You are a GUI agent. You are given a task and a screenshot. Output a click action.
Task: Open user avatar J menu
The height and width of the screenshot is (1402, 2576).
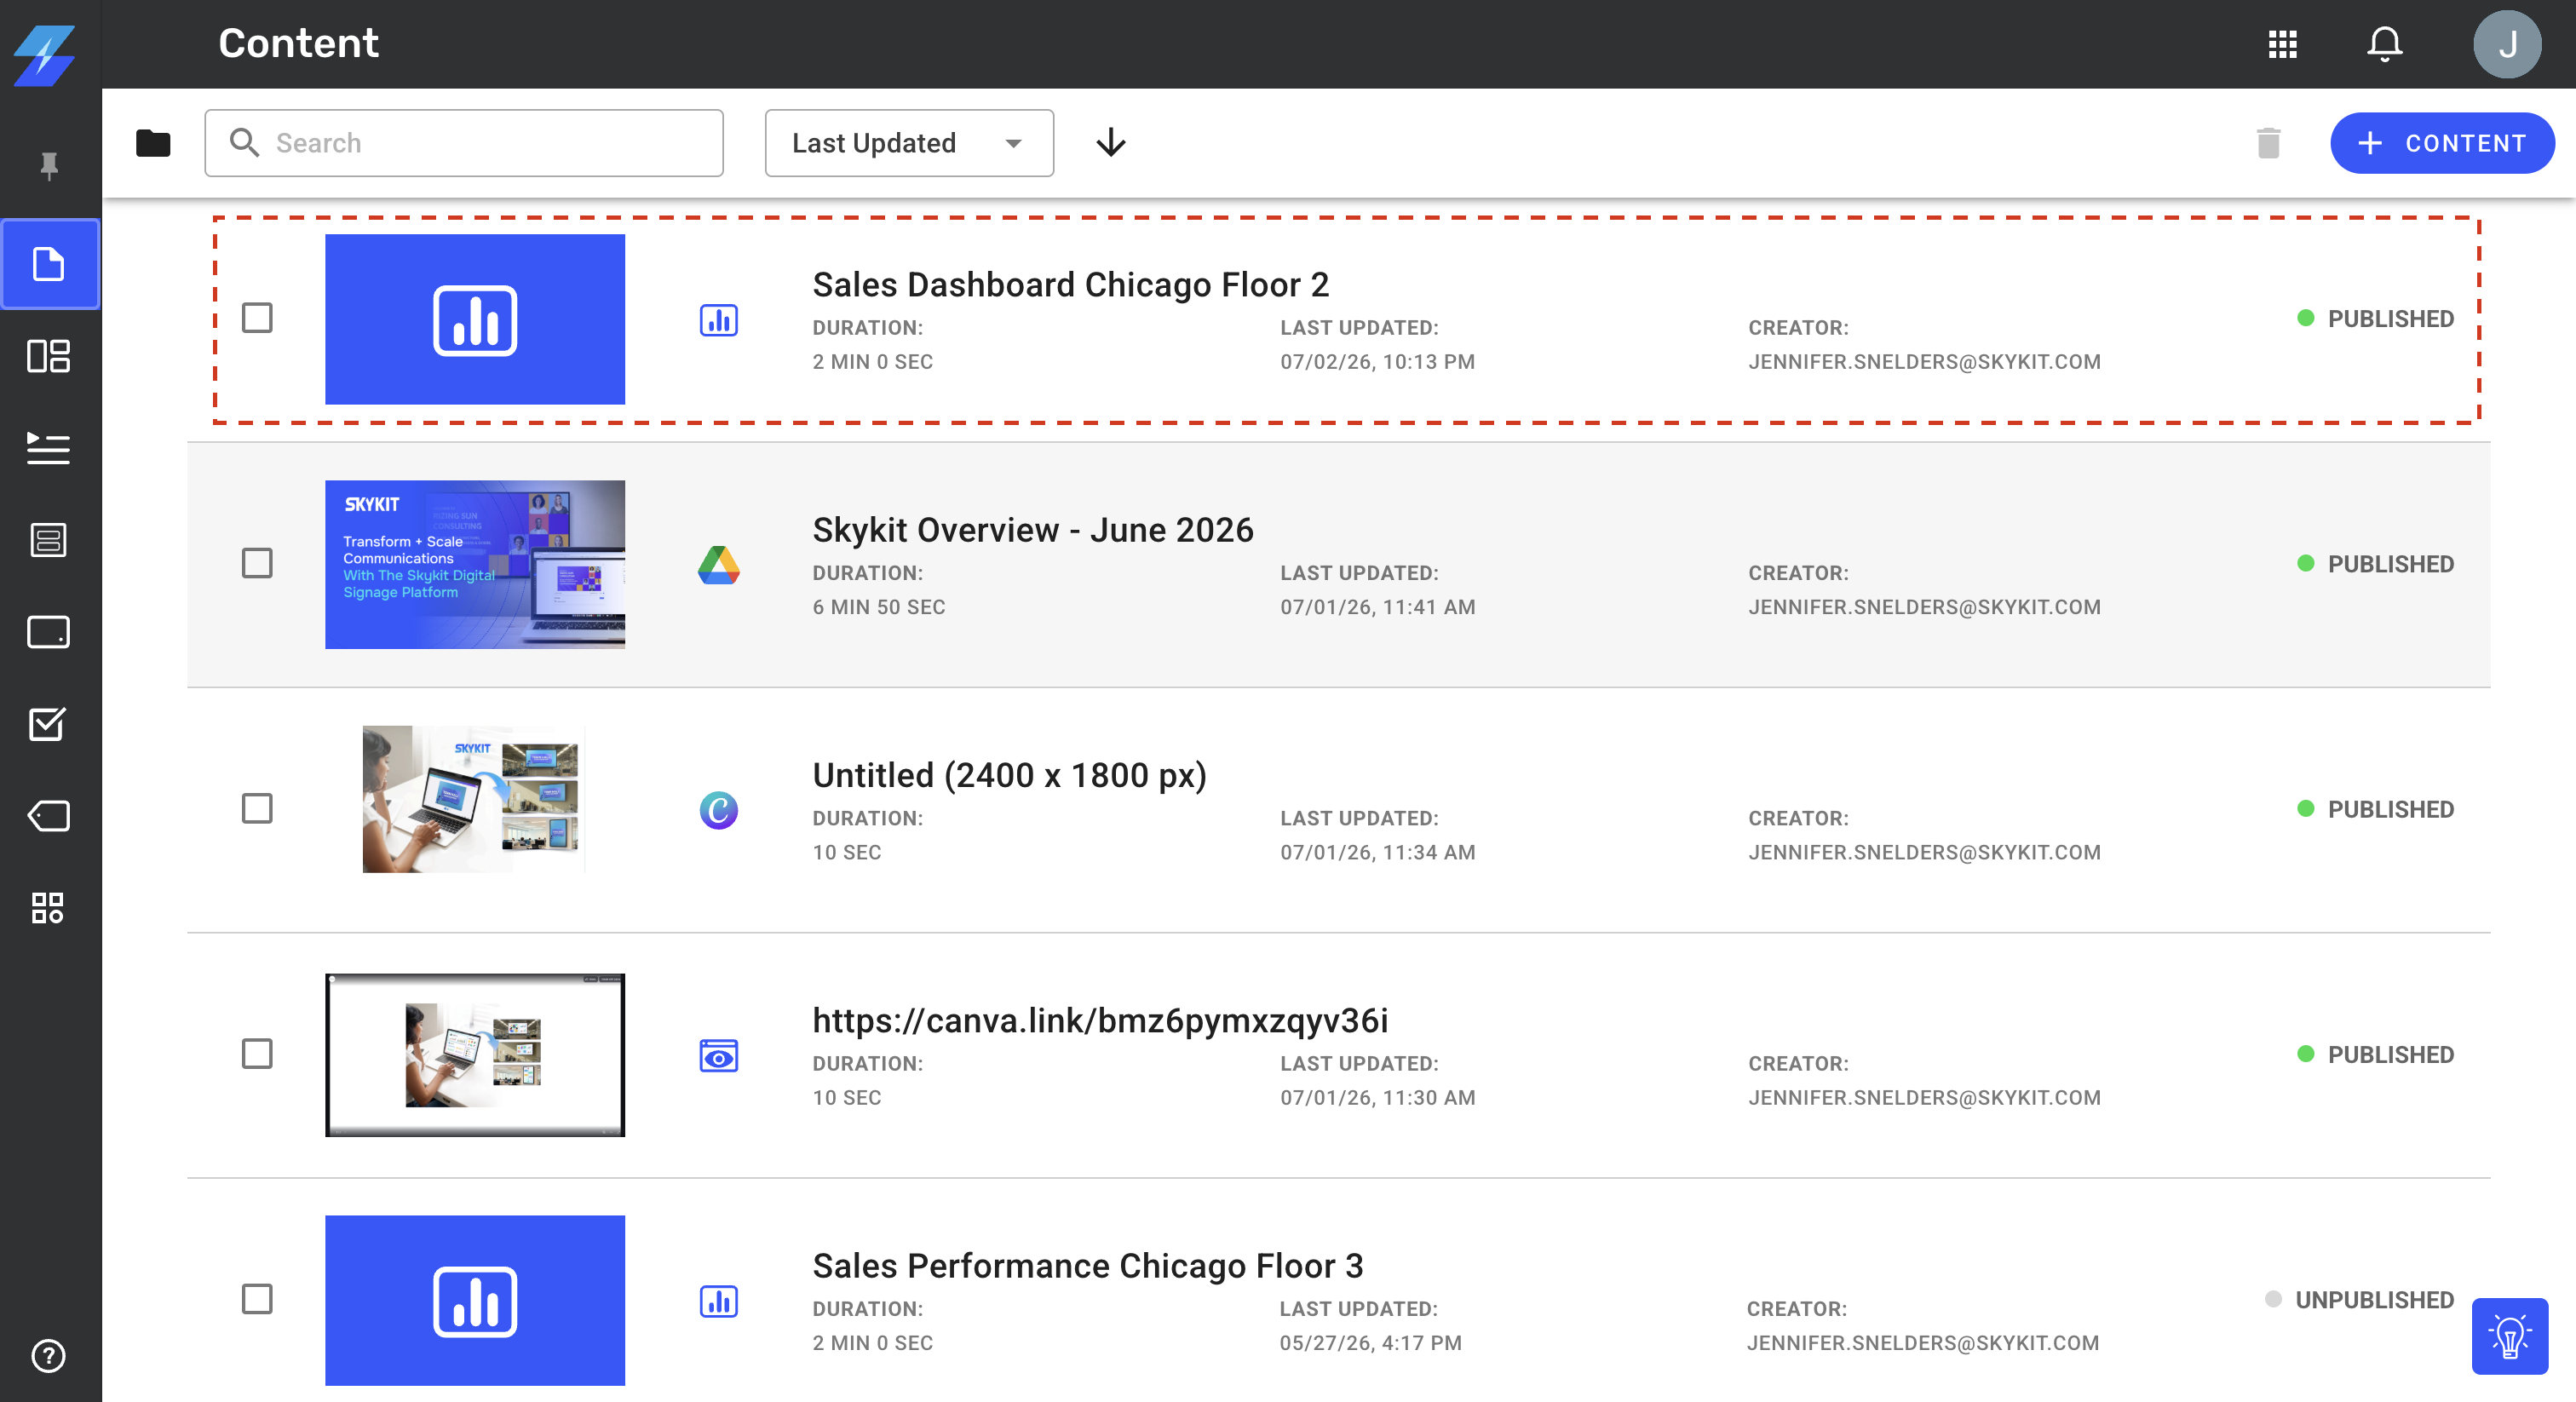[x=2507, y=44]
